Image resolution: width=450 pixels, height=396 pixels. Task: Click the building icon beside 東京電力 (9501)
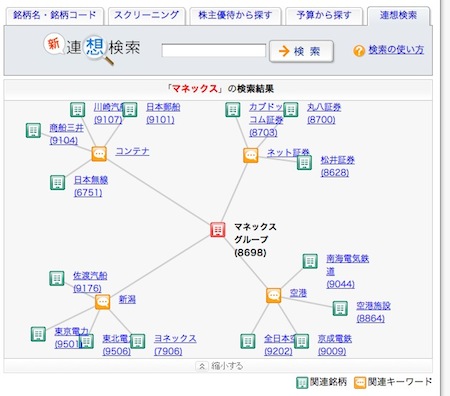[38, 334]
